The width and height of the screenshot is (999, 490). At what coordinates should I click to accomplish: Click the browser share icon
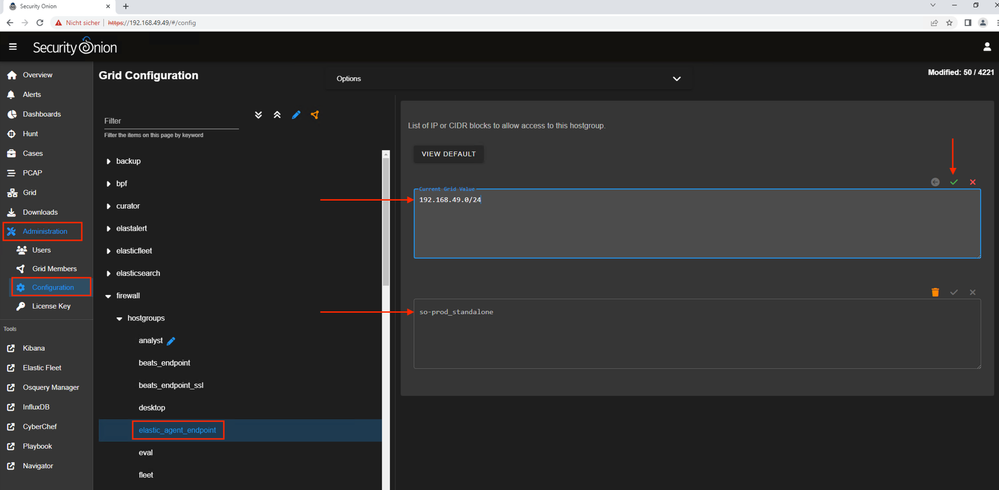(x=934, y=22)
